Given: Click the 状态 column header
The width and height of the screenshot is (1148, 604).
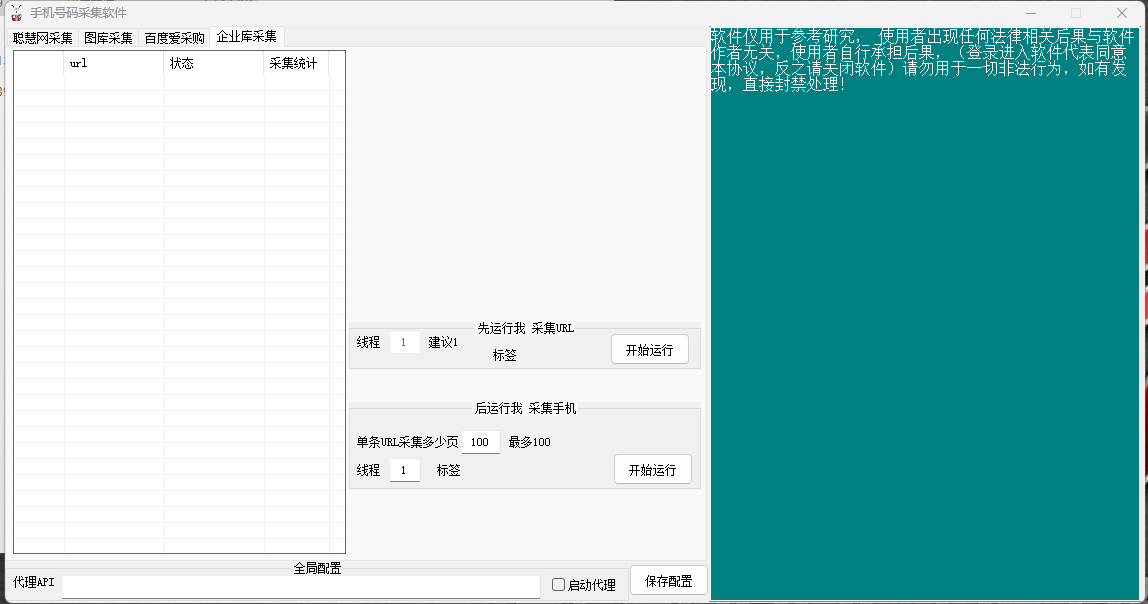Looking at the screenshot, I should tap(214, 64).
